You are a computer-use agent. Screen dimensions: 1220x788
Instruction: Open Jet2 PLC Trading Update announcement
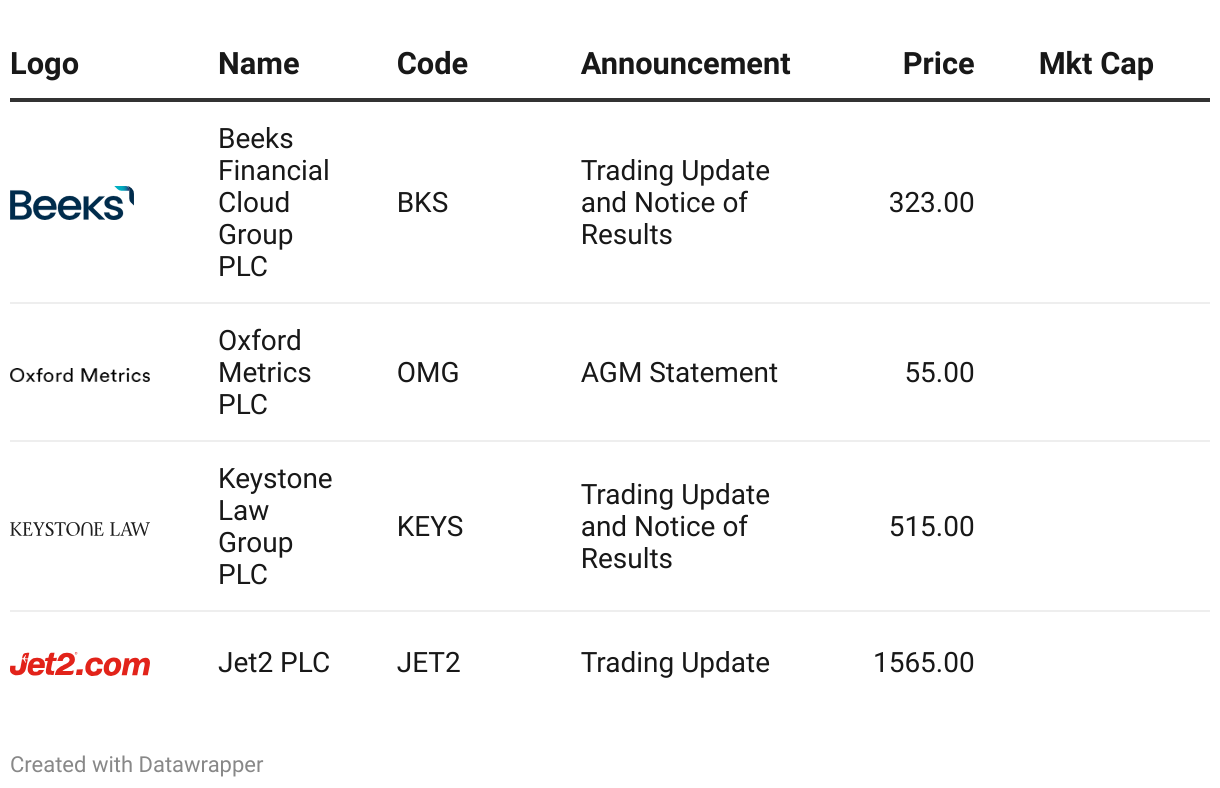[x=675, y=663]
